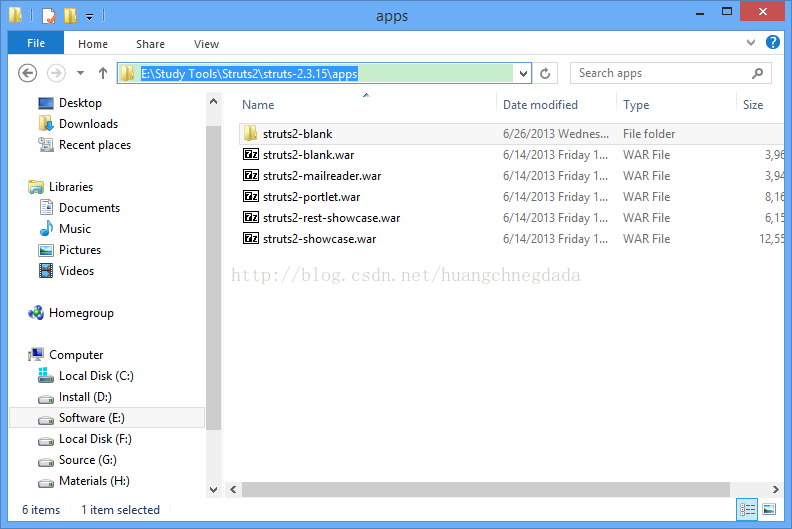Click the folder icon of struts2-blank
The image size is (792, 529).
[x=251, y=133]
